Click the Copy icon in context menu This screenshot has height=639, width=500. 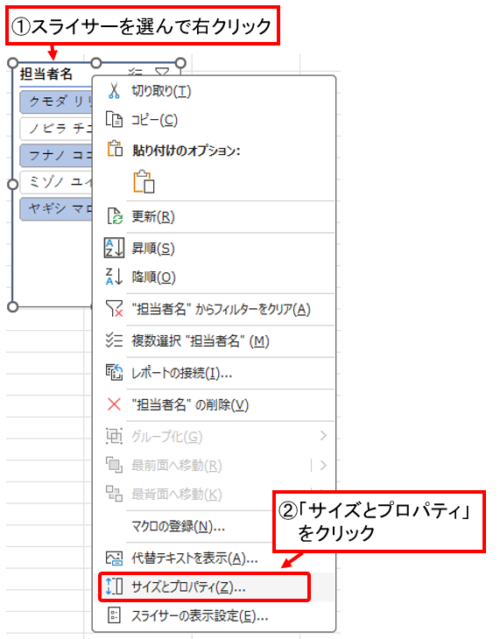point(114,120)
